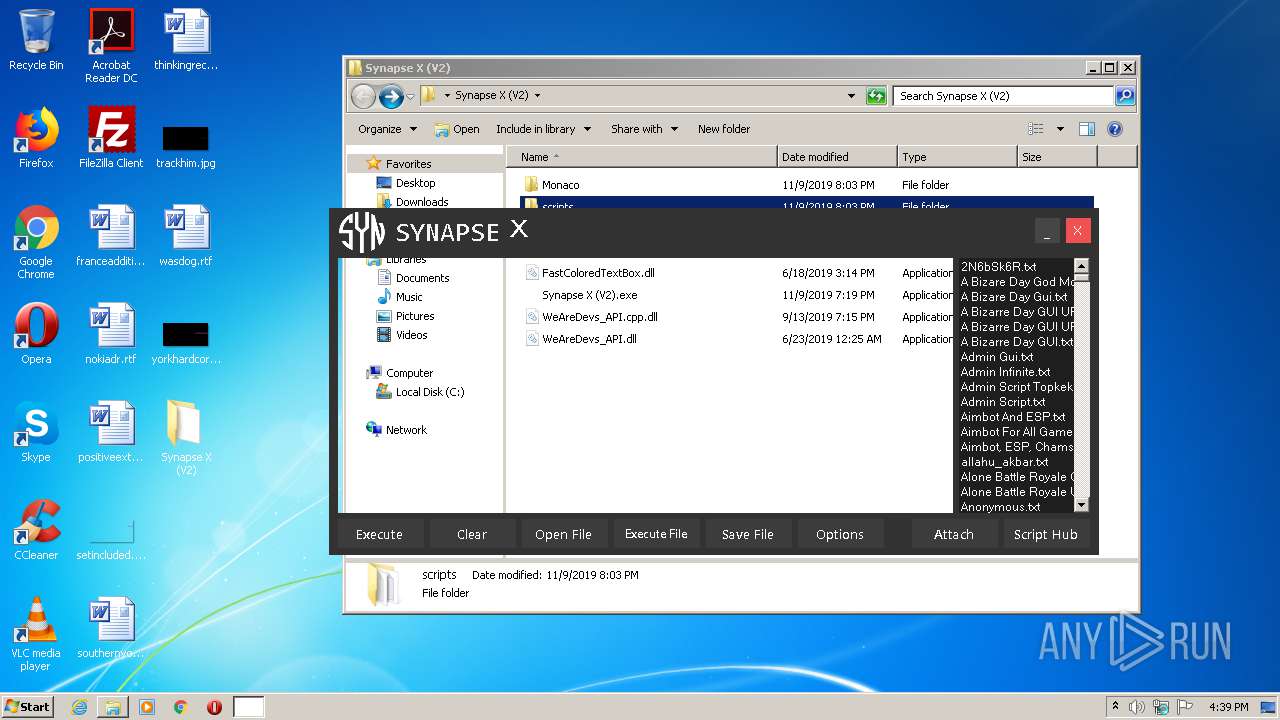Clear the Synapse X editor
This screenshot has height=720, width=1280.
[472, 534]
